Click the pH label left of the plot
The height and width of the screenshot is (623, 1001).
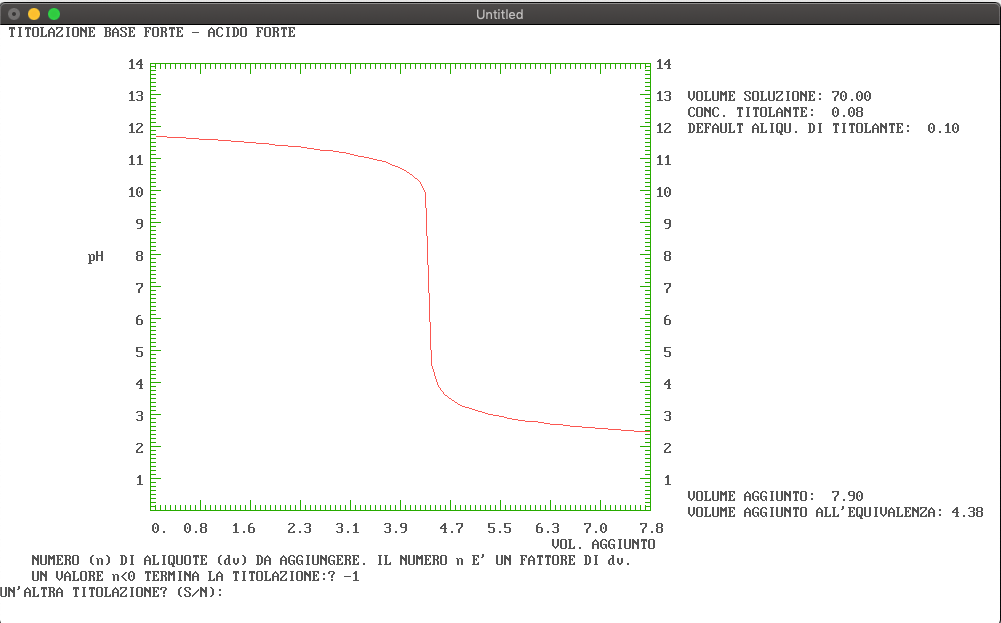96,256
